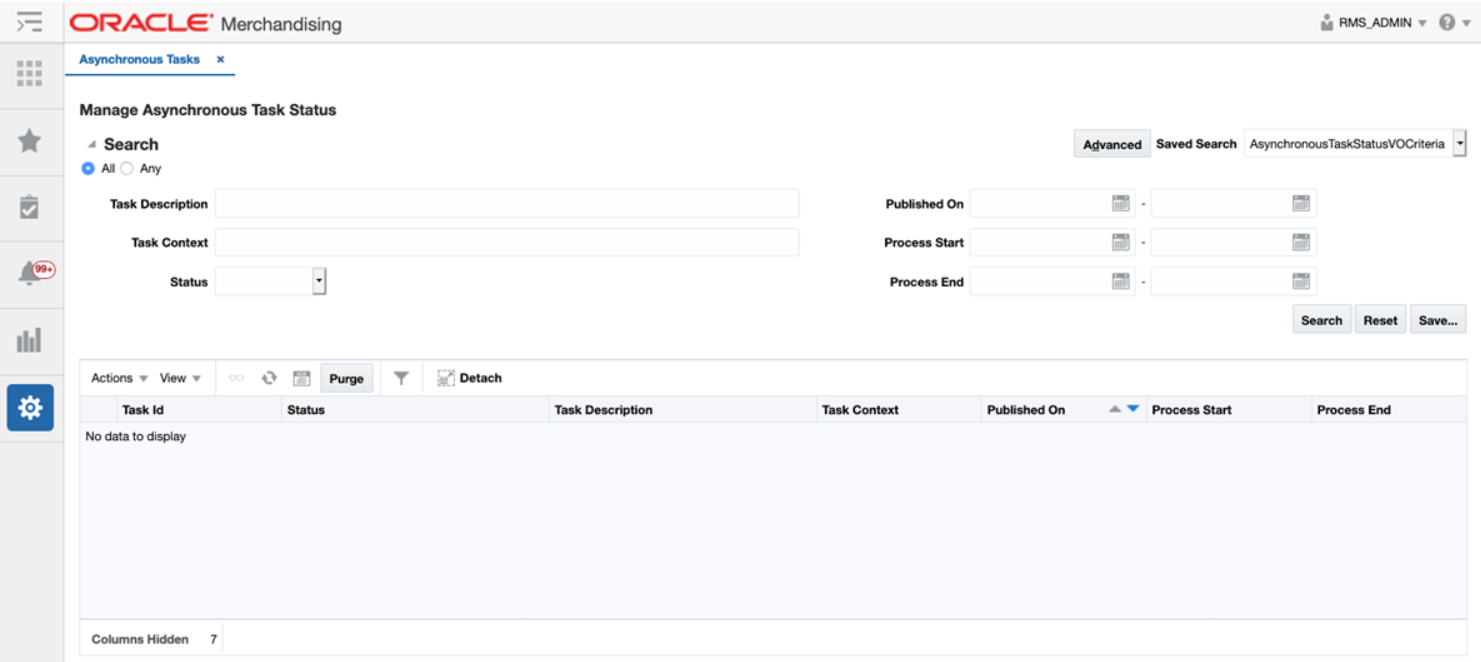Click the Purge button
Screen dimensions: 1481x662
point(347,378)
